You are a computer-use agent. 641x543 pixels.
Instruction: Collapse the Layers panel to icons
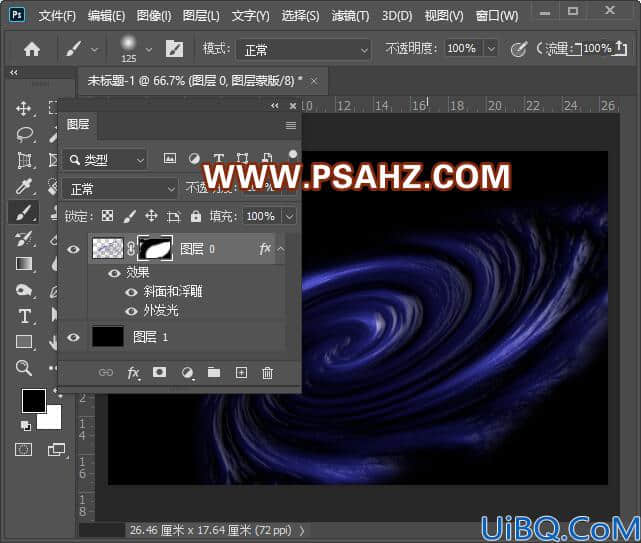[274, 106]
